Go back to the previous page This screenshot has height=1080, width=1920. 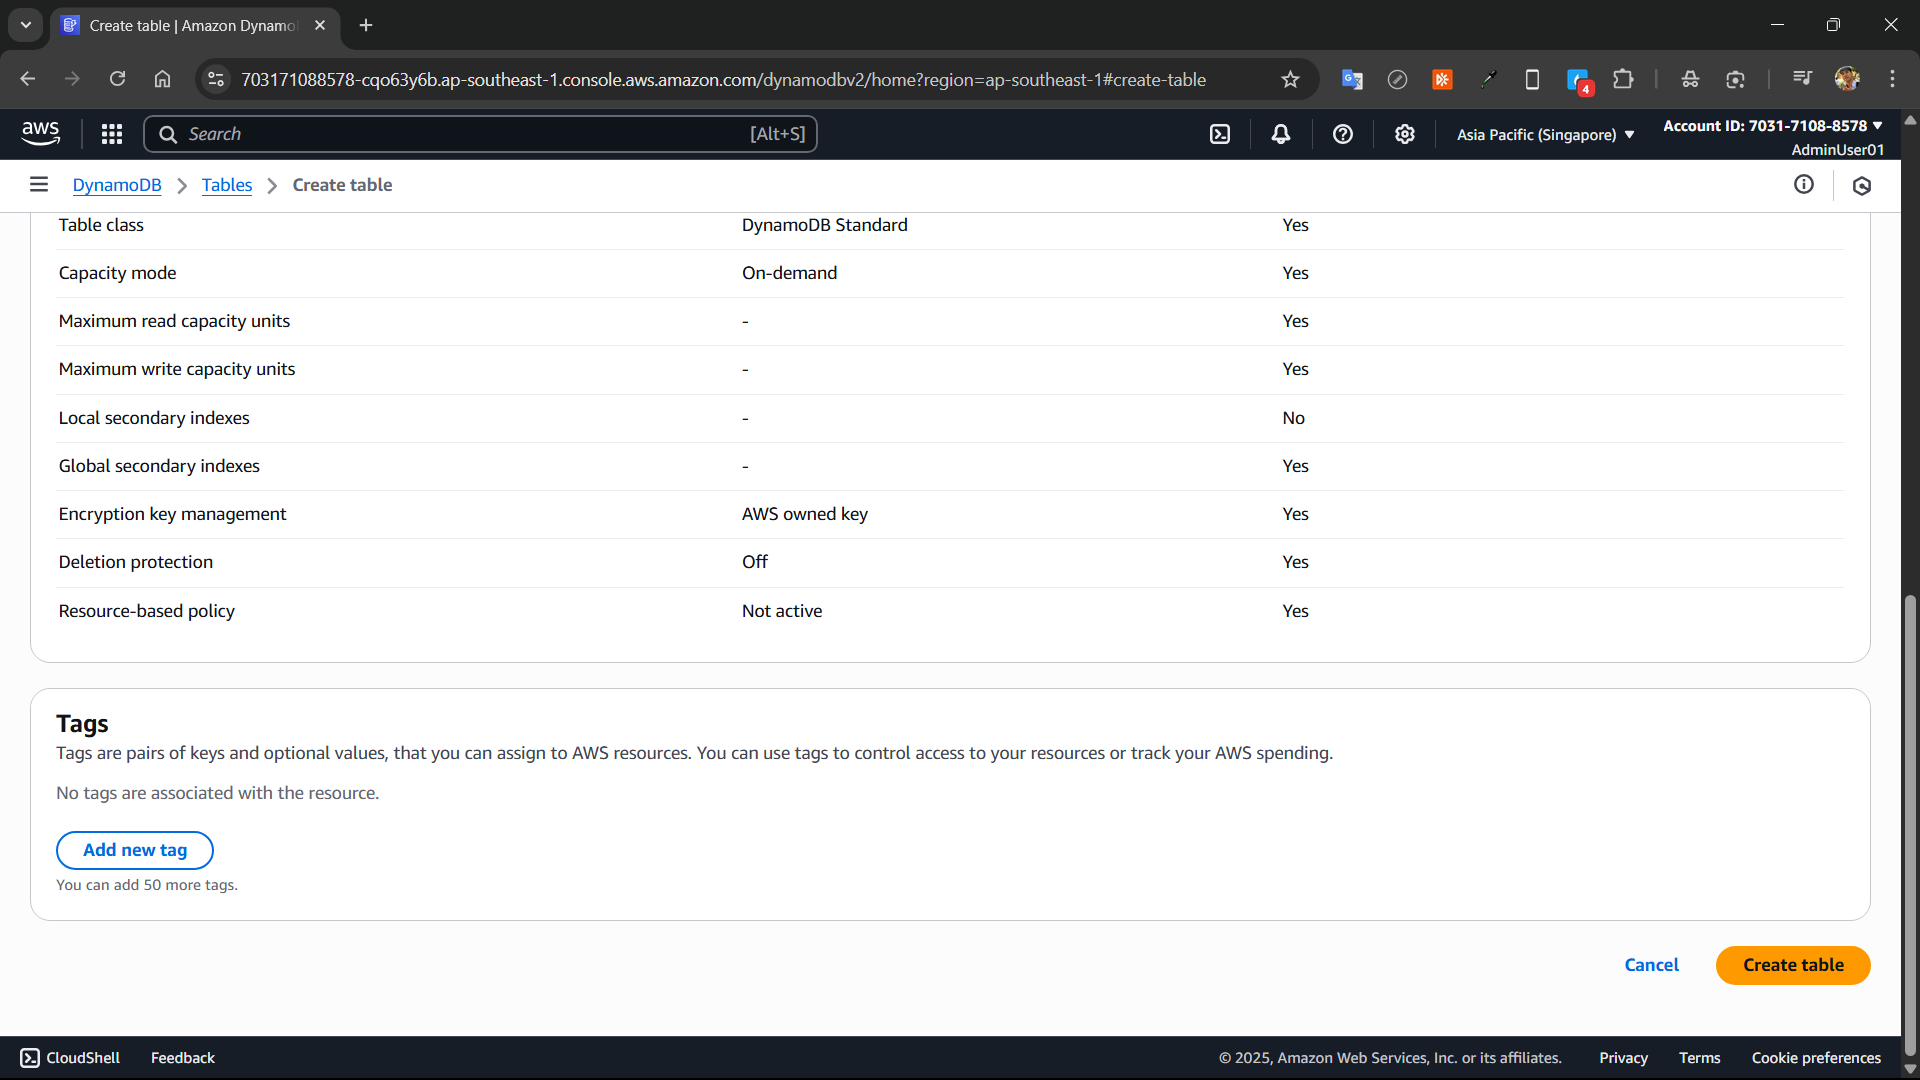(x=28, y=79)
